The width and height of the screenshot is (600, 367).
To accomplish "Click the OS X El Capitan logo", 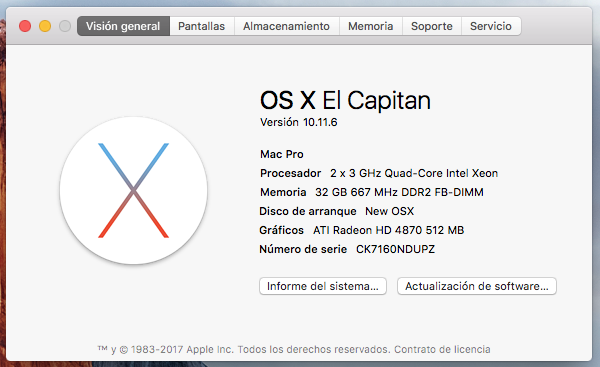I will (134, 190).
